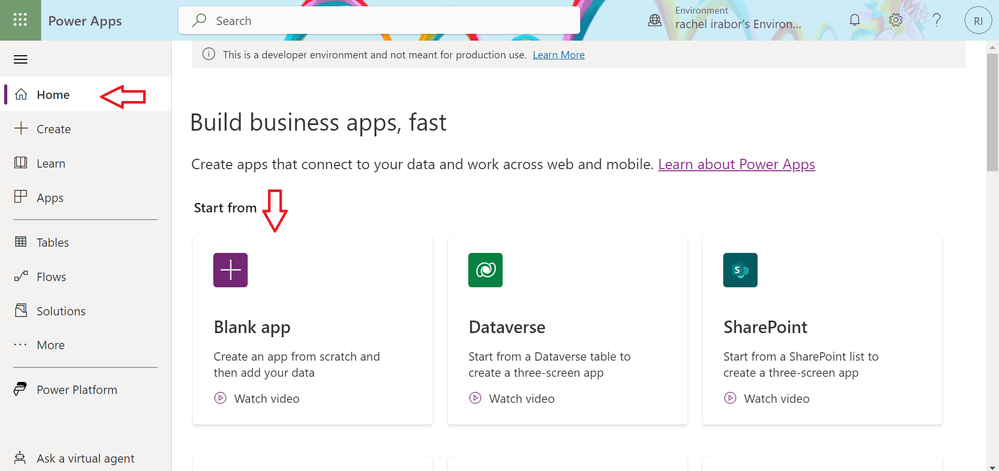Image resolution: width=999 pixels, height=471 pixels.
Task: Open Power Platform in left navigation
Action: (85, 389)
